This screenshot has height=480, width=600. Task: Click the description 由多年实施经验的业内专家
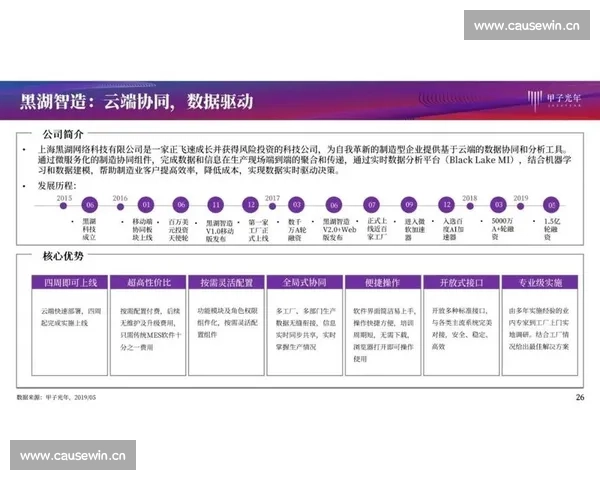click(539, 329)
